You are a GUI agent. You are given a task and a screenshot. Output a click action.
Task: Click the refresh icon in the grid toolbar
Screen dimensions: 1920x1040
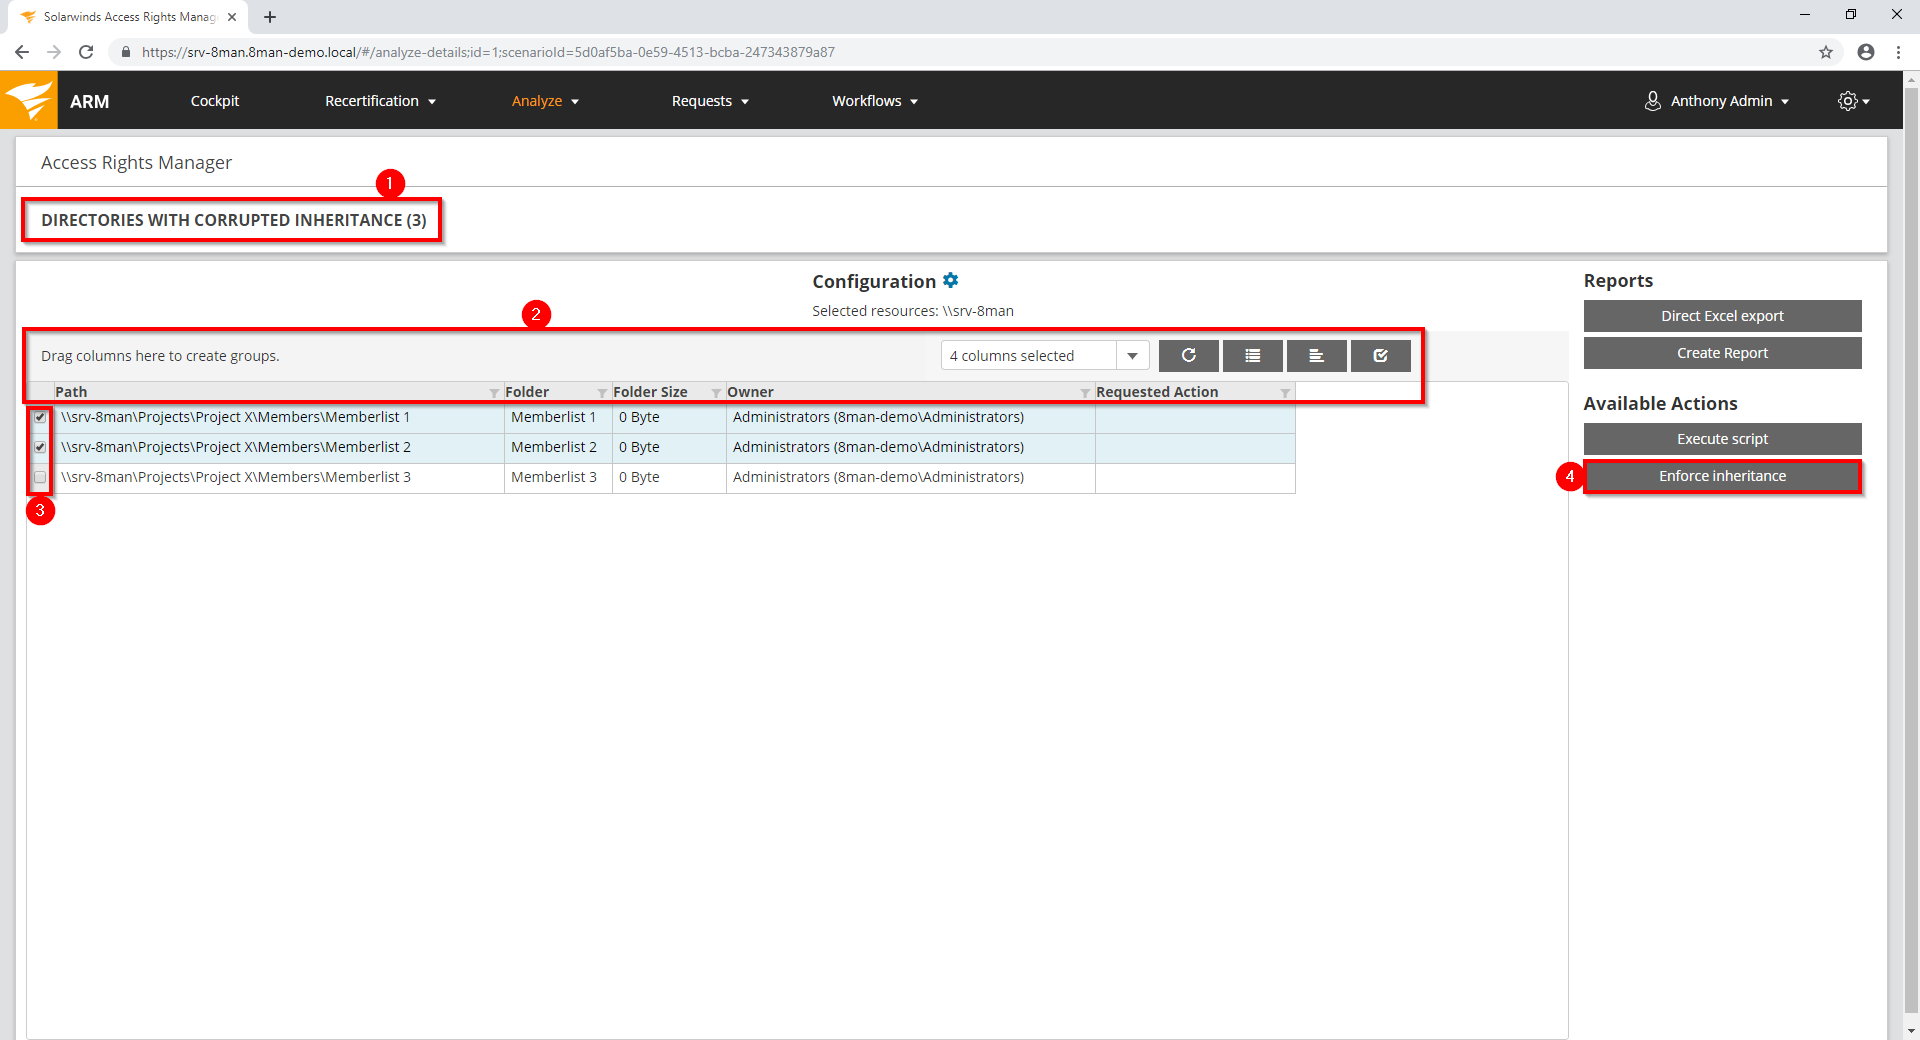(x=1188, y=356)
